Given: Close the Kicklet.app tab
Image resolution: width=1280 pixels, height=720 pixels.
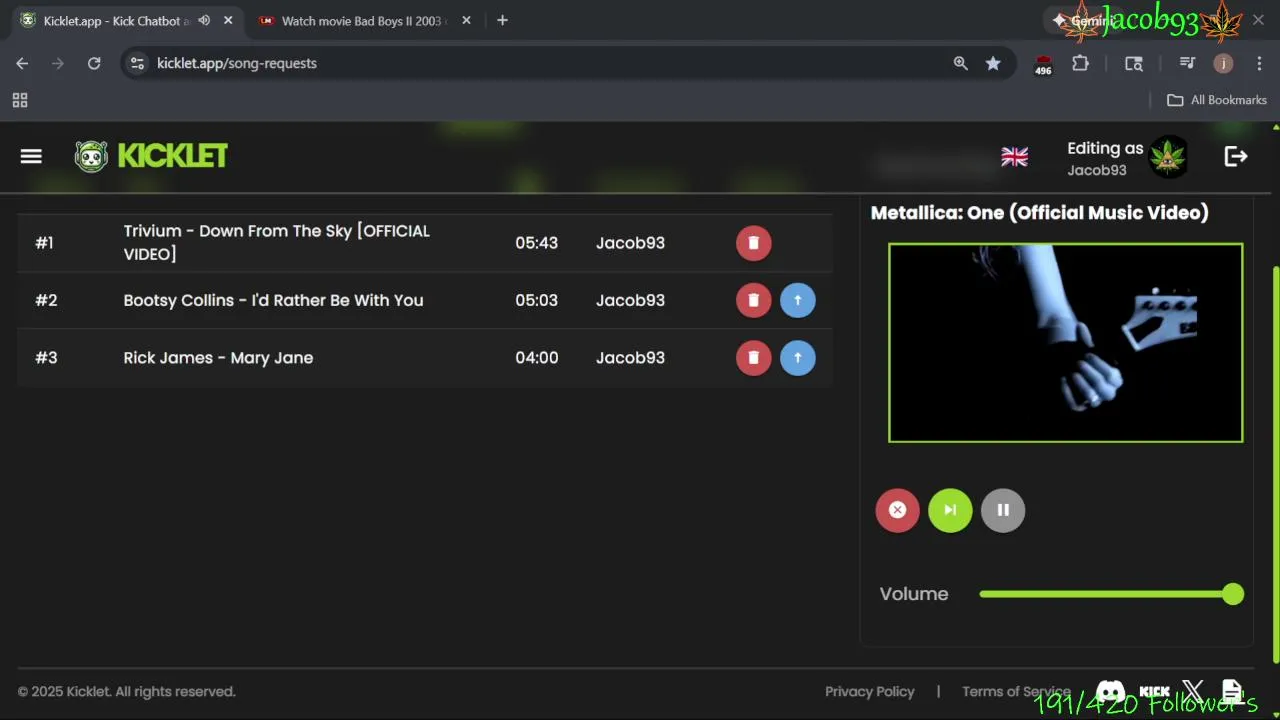Looking at the screenshot, I should [x=228, y=20].
